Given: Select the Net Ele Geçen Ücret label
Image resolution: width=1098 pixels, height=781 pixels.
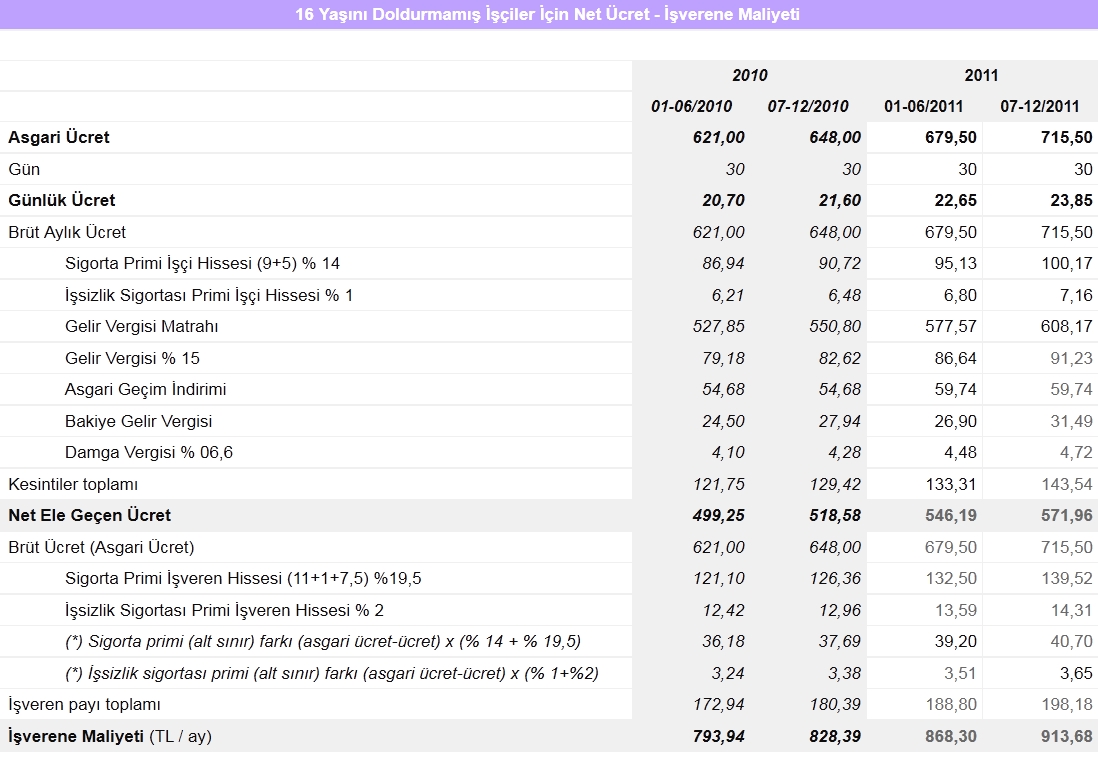Looking at the screenshot, I should point(90,515).
